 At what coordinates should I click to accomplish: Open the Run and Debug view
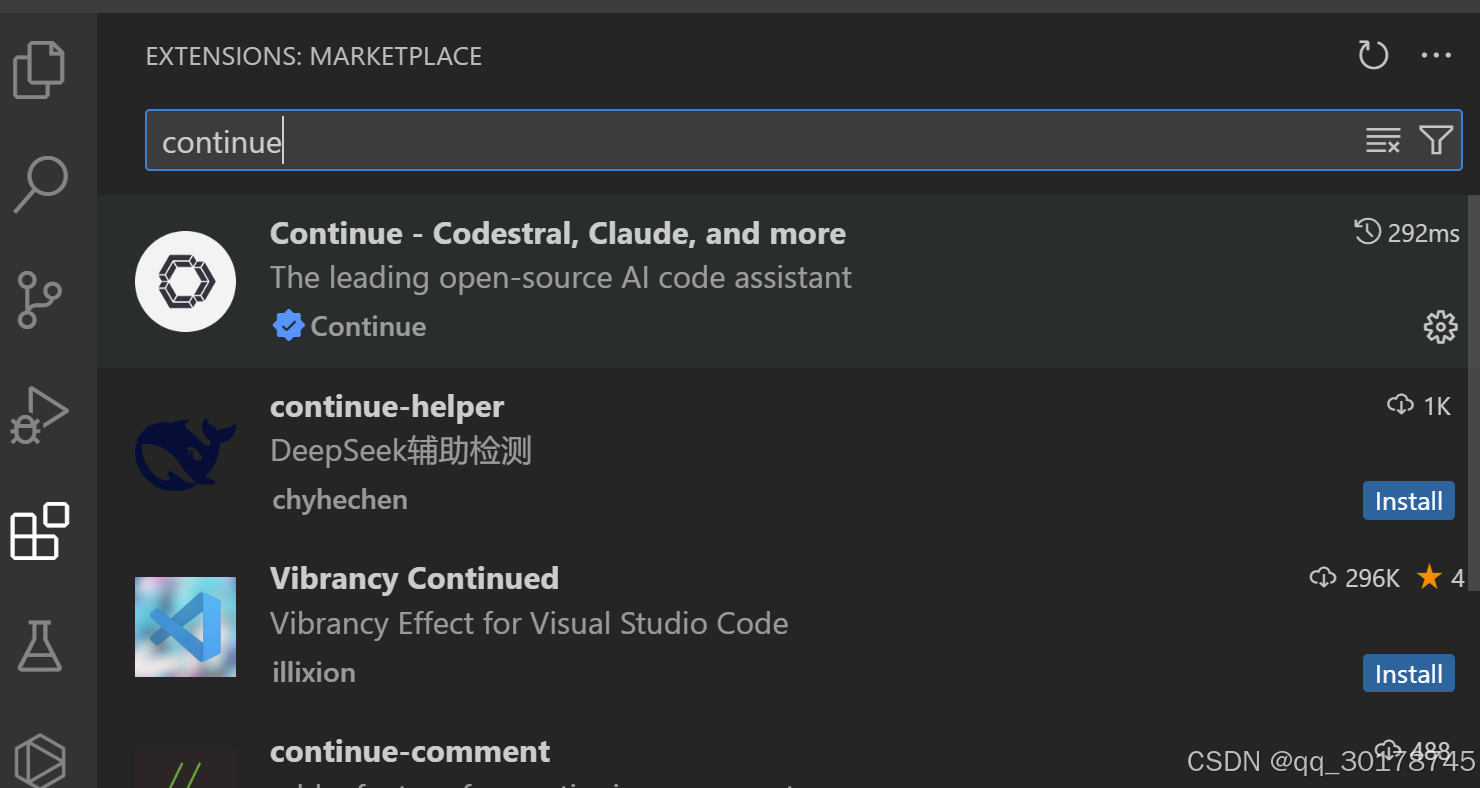39,414
